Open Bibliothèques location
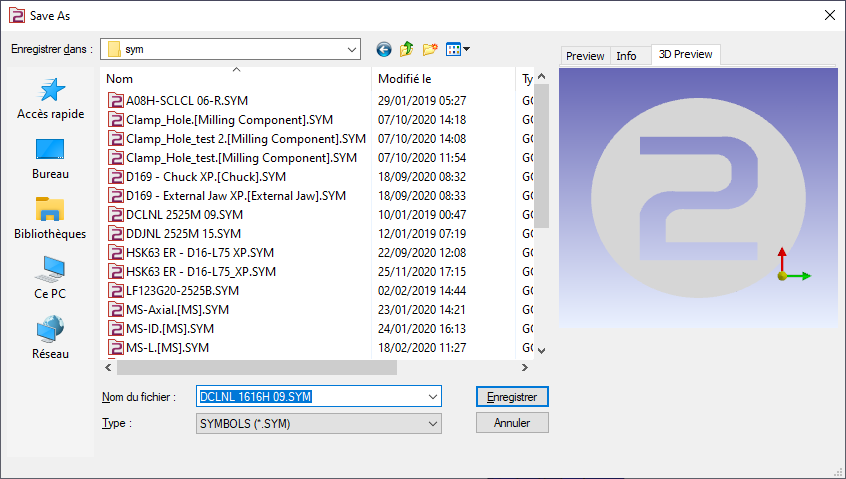The height and width of the screenshot is (479, 846). click(x=51, y=220)
